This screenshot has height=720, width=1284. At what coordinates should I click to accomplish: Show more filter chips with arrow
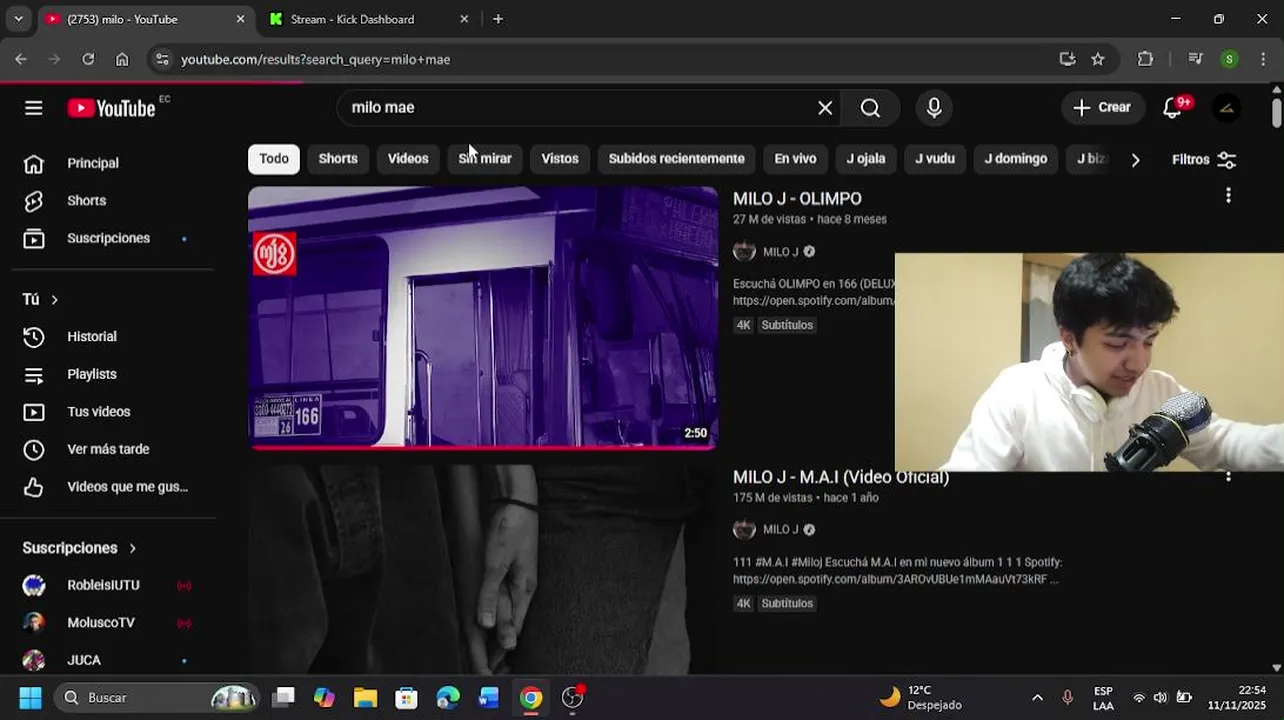1135,159
